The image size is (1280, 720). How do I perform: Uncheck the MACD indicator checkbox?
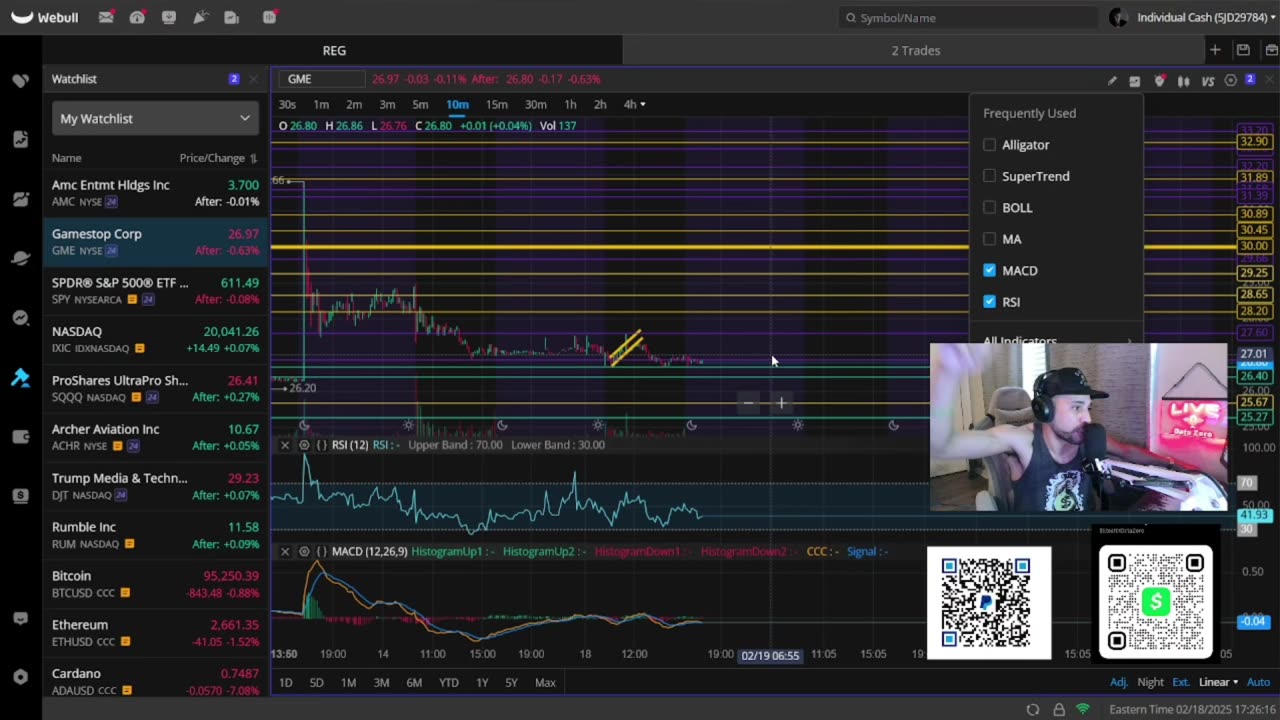tap(990, 270)
